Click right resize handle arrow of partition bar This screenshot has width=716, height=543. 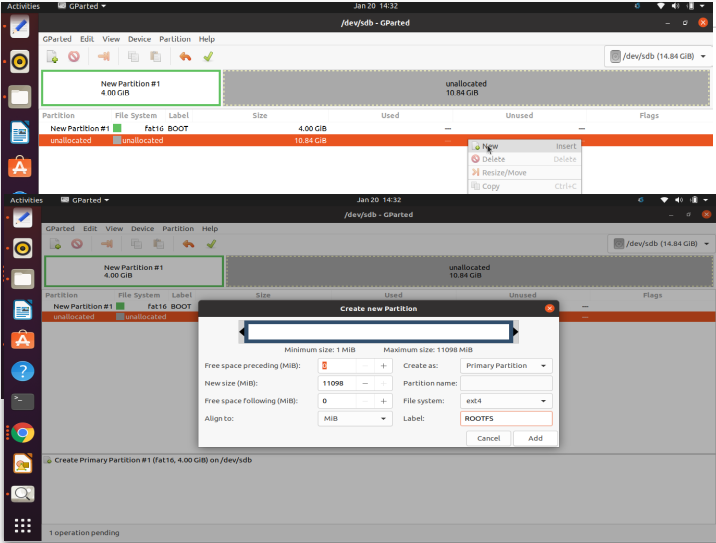tap(516, 332)
